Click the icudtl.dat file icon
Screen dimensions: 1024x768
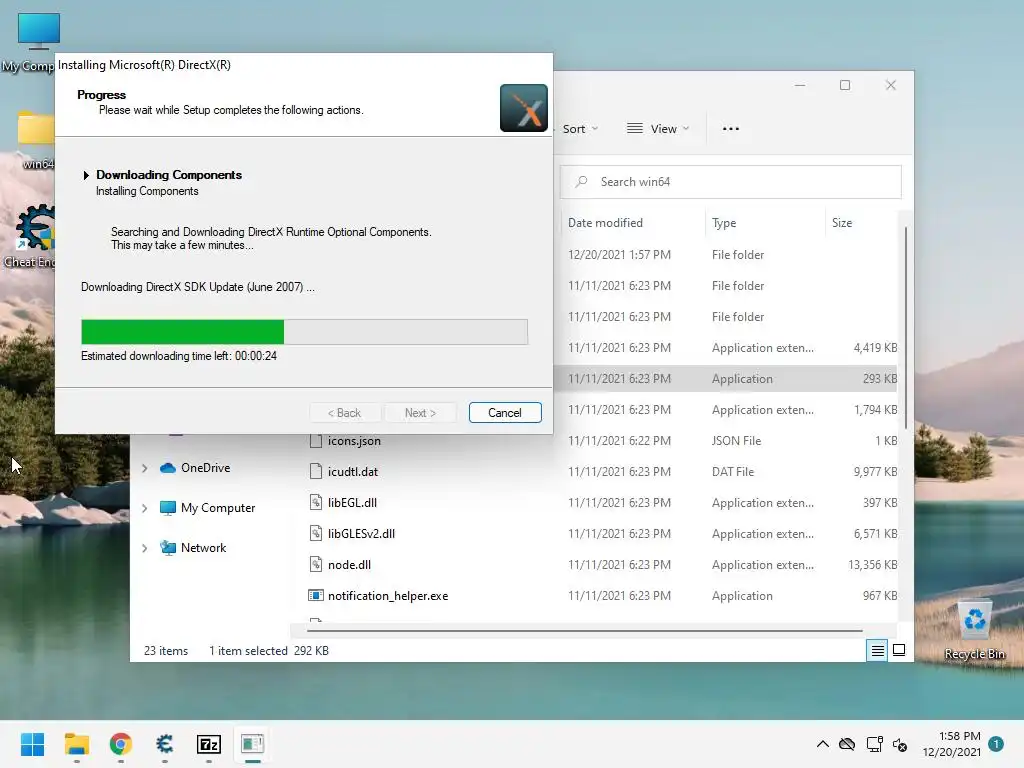pyautogui.click(x=315, y=472)
